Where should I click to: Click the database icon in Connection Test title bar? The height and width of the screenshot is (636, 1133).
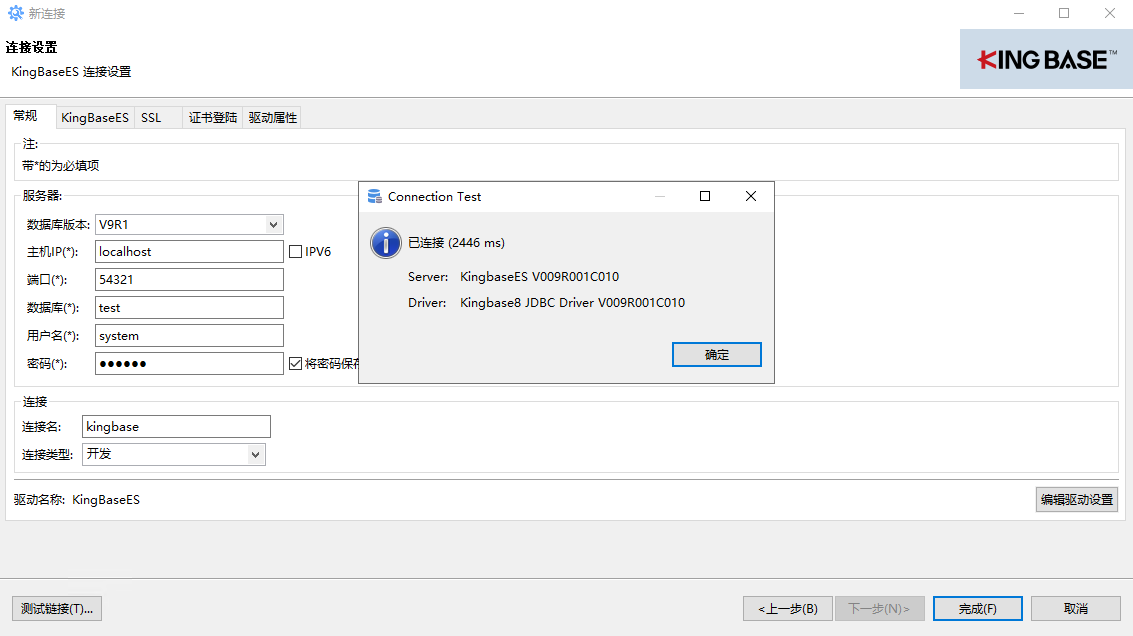pos(374,197)
